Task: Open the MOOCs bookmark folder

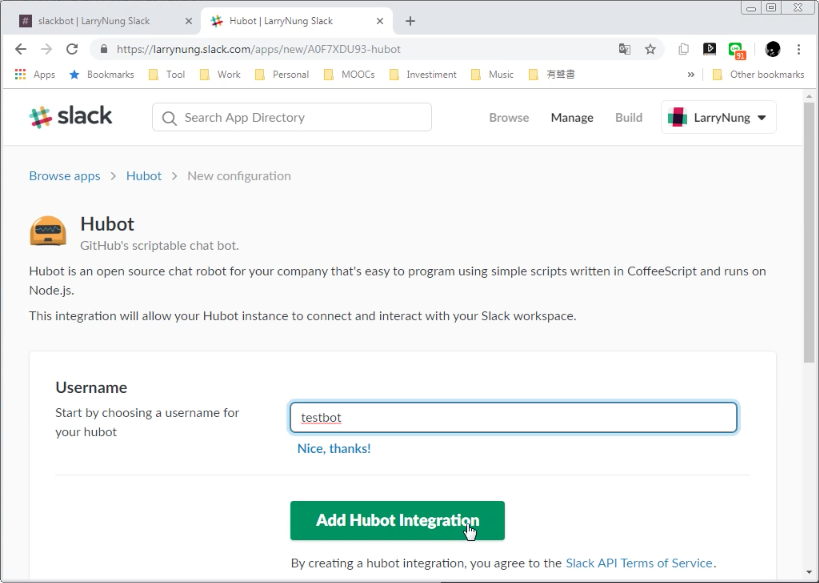Action: [x=349, y=74]
